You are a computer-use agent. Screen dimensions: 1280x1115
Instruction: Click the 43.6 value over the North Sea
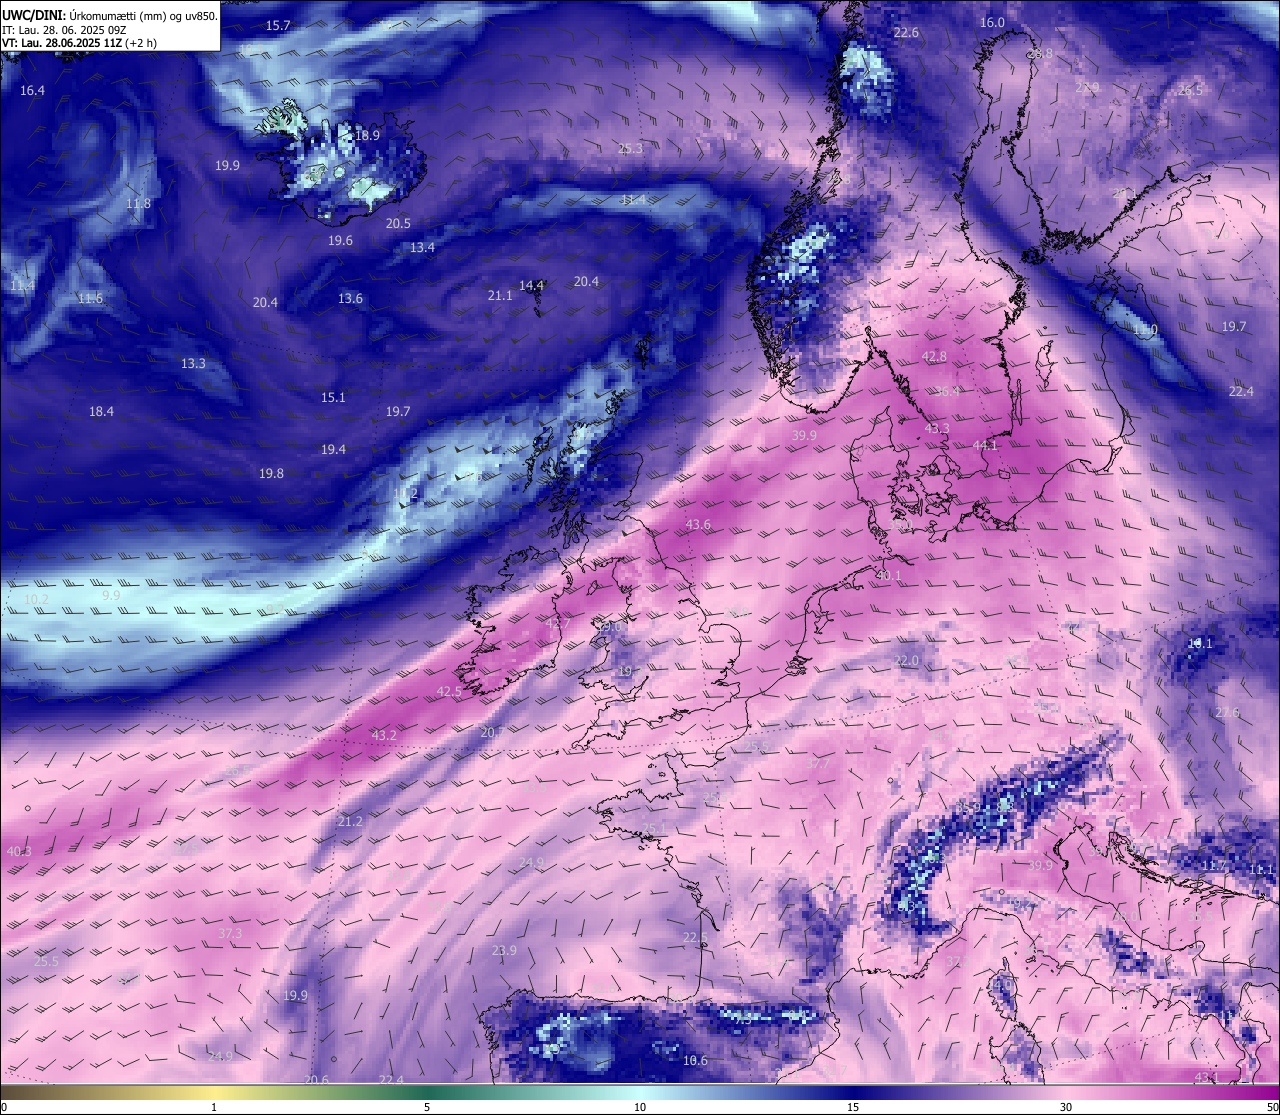coord(698,525)
